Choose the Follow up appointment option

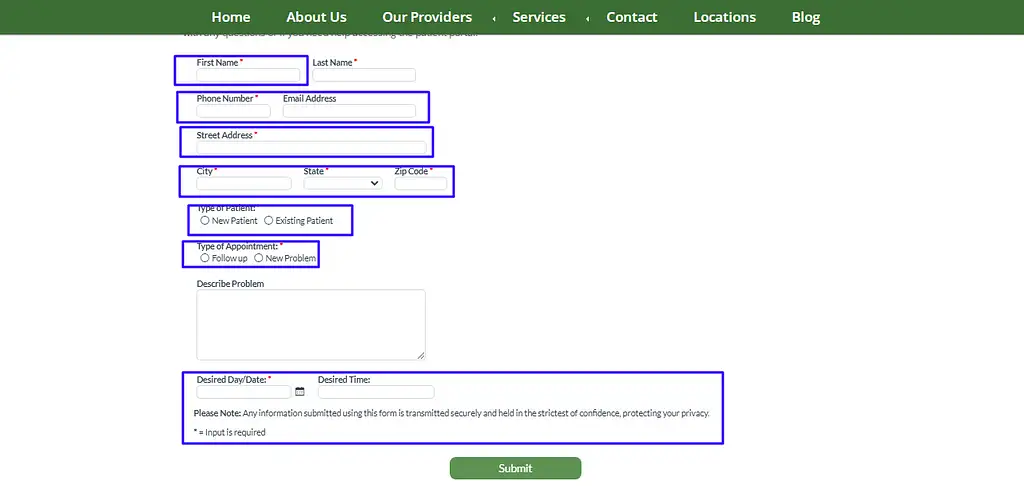click(205, 258)
